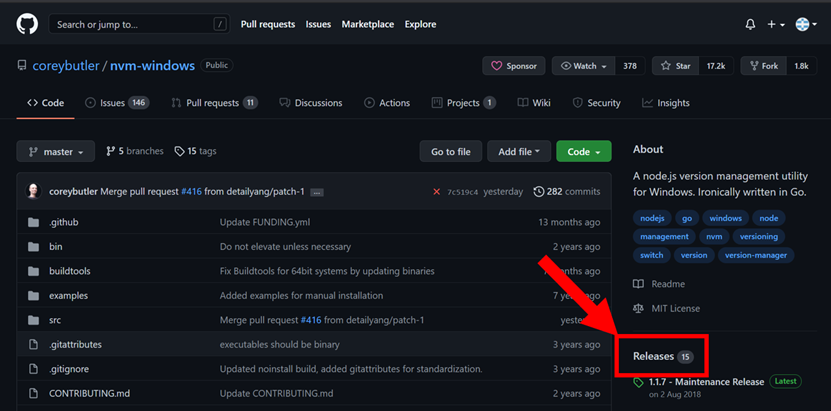Screen dimensions: 831x411
Task: Go to Explore in the header
Action: 420,24
